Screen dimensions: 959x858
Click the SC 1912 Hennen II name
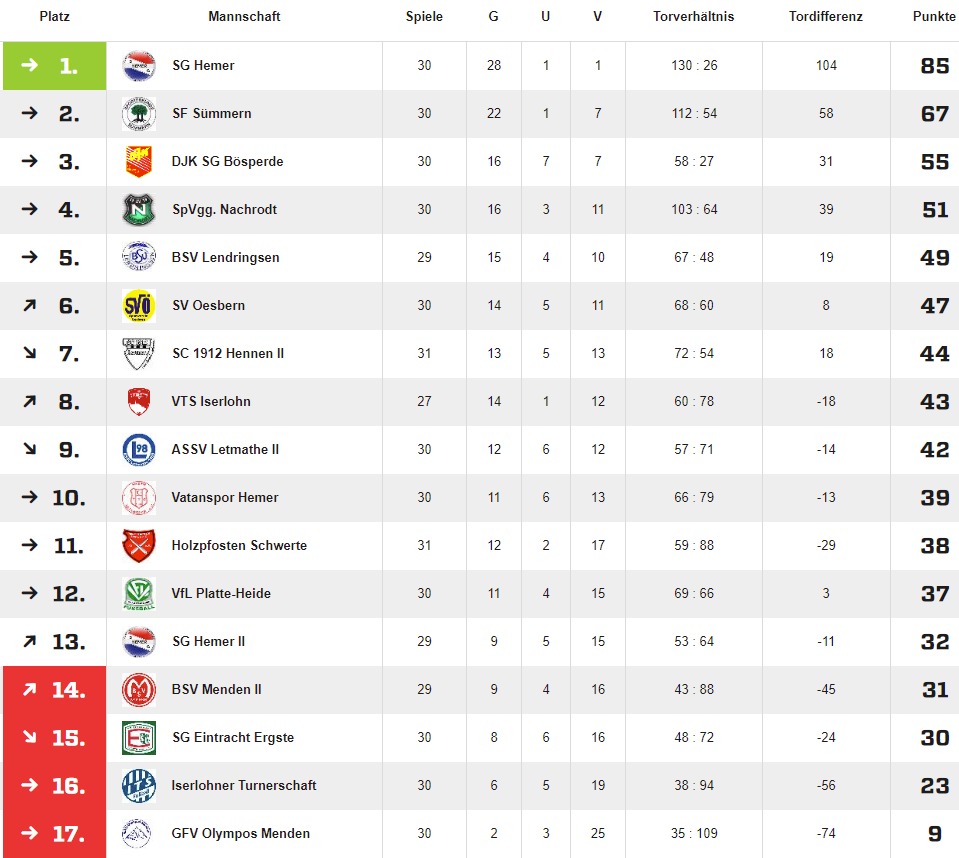228,354
